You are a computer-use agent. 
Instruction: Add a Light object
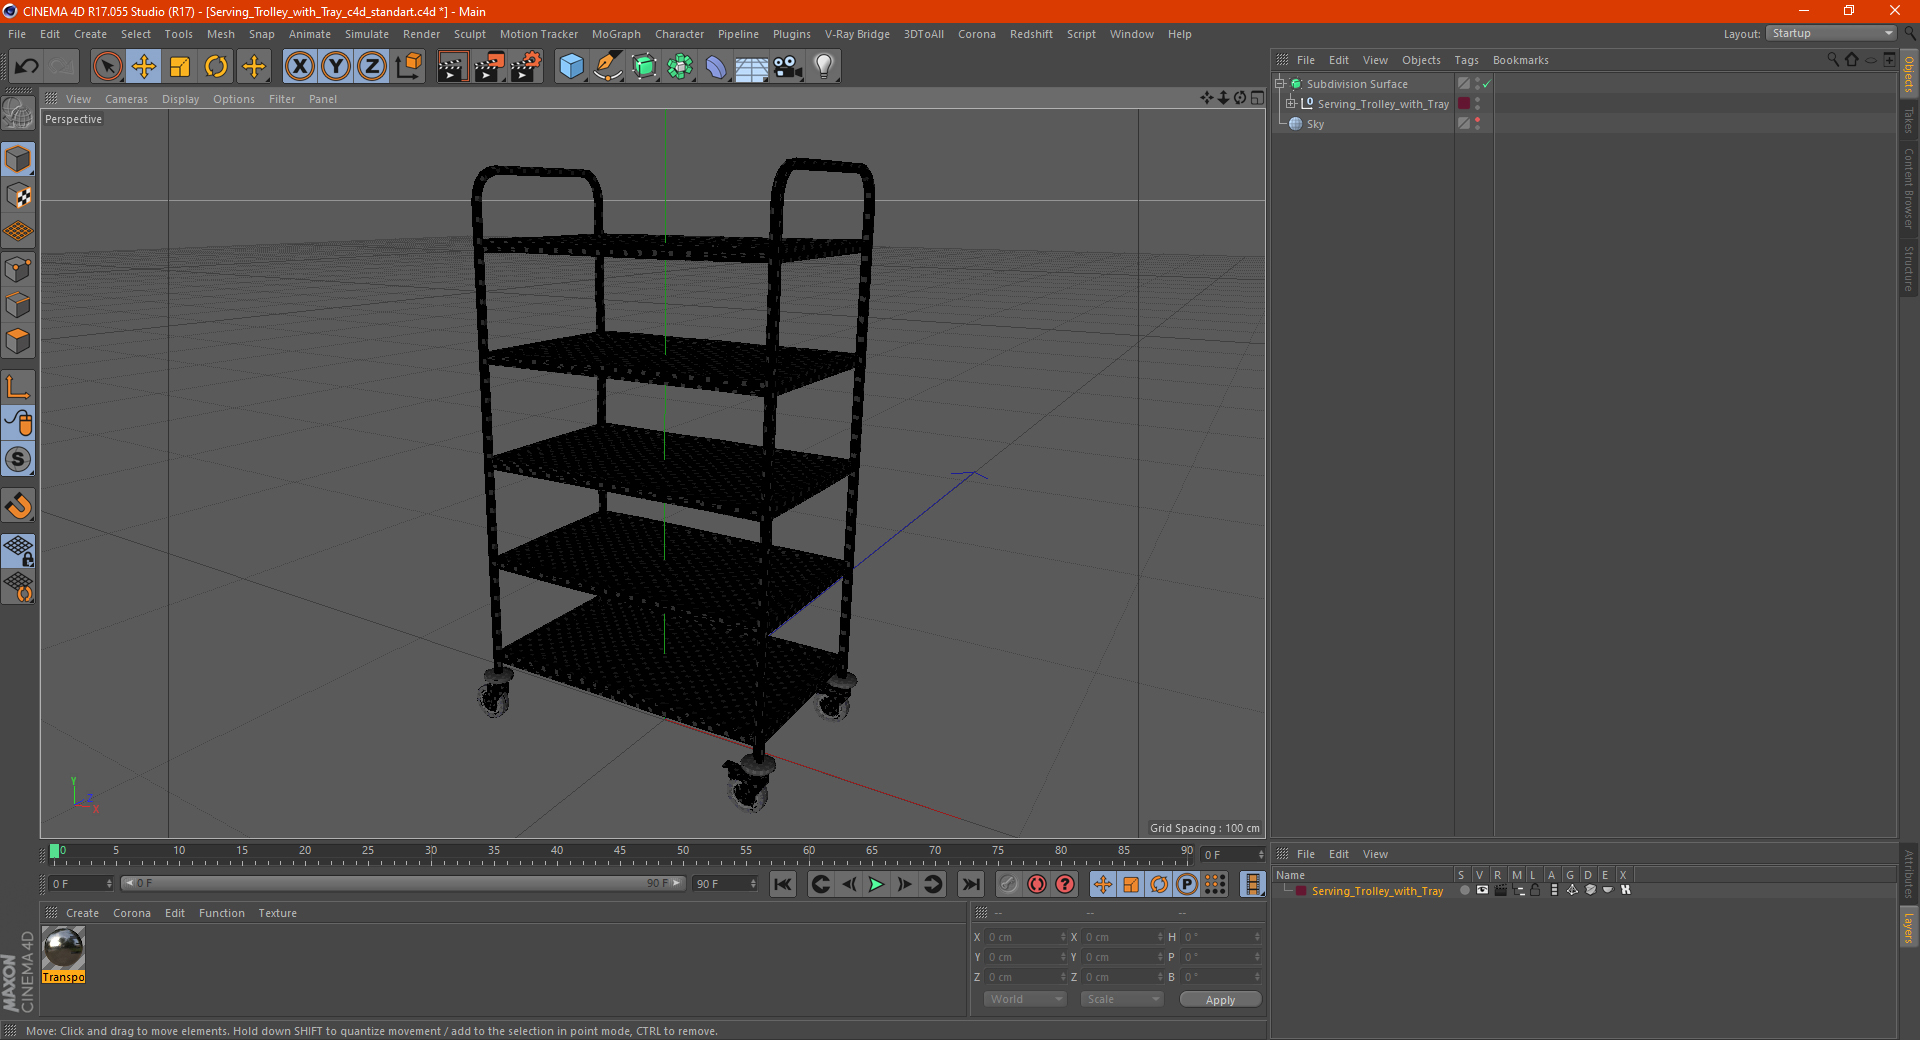pos(824,67)
